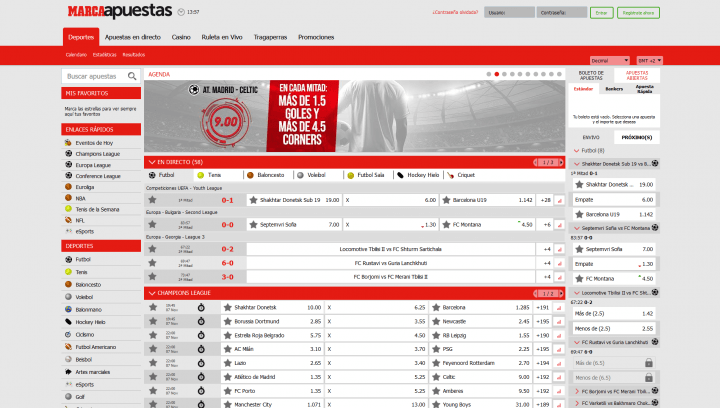Open Golf in Deportes list
720x408 pixels.
pos(80,397)
